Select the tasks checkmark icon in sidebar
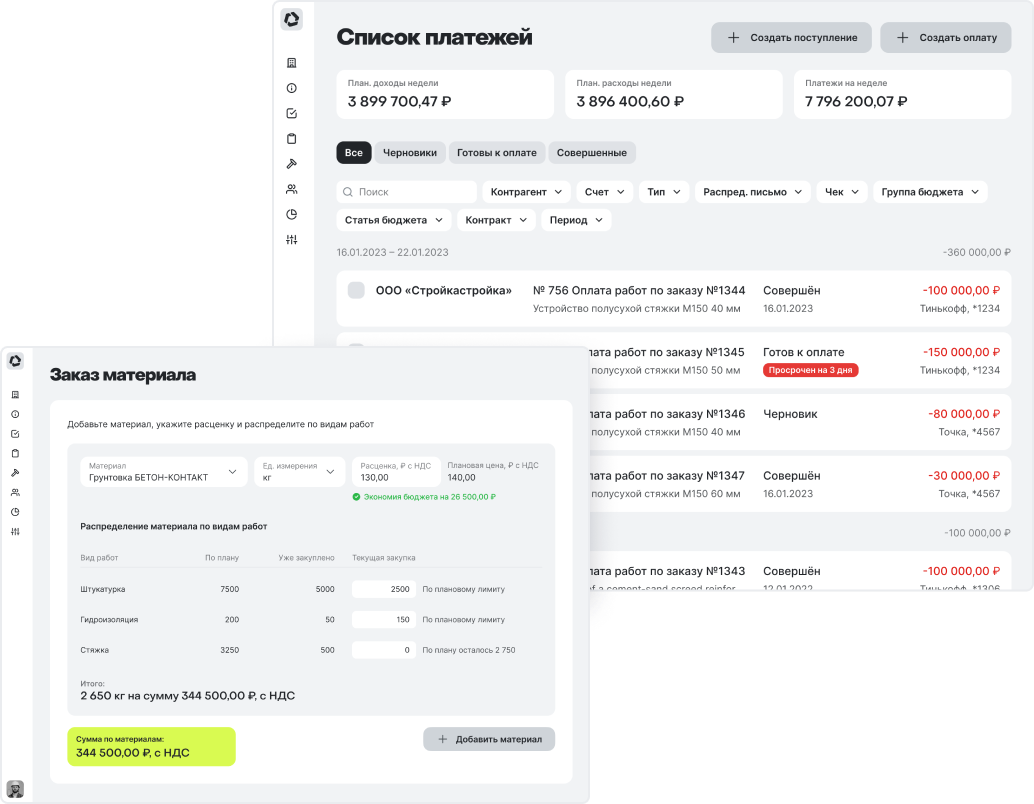Image resolution: width=1034 pixels, height=804 pixels. (x=292, y=113)
